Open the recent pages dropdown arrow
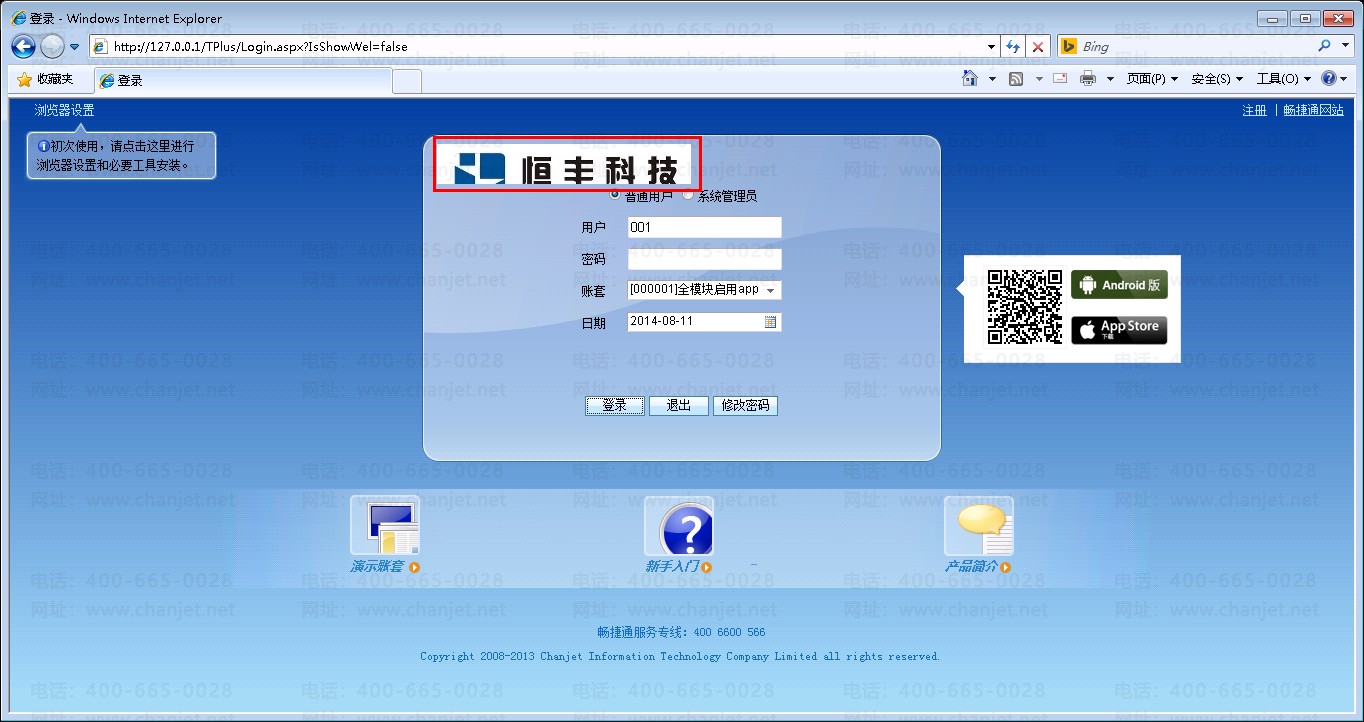The width and height of the screenshot is (1364, 722). click(75, 47)
